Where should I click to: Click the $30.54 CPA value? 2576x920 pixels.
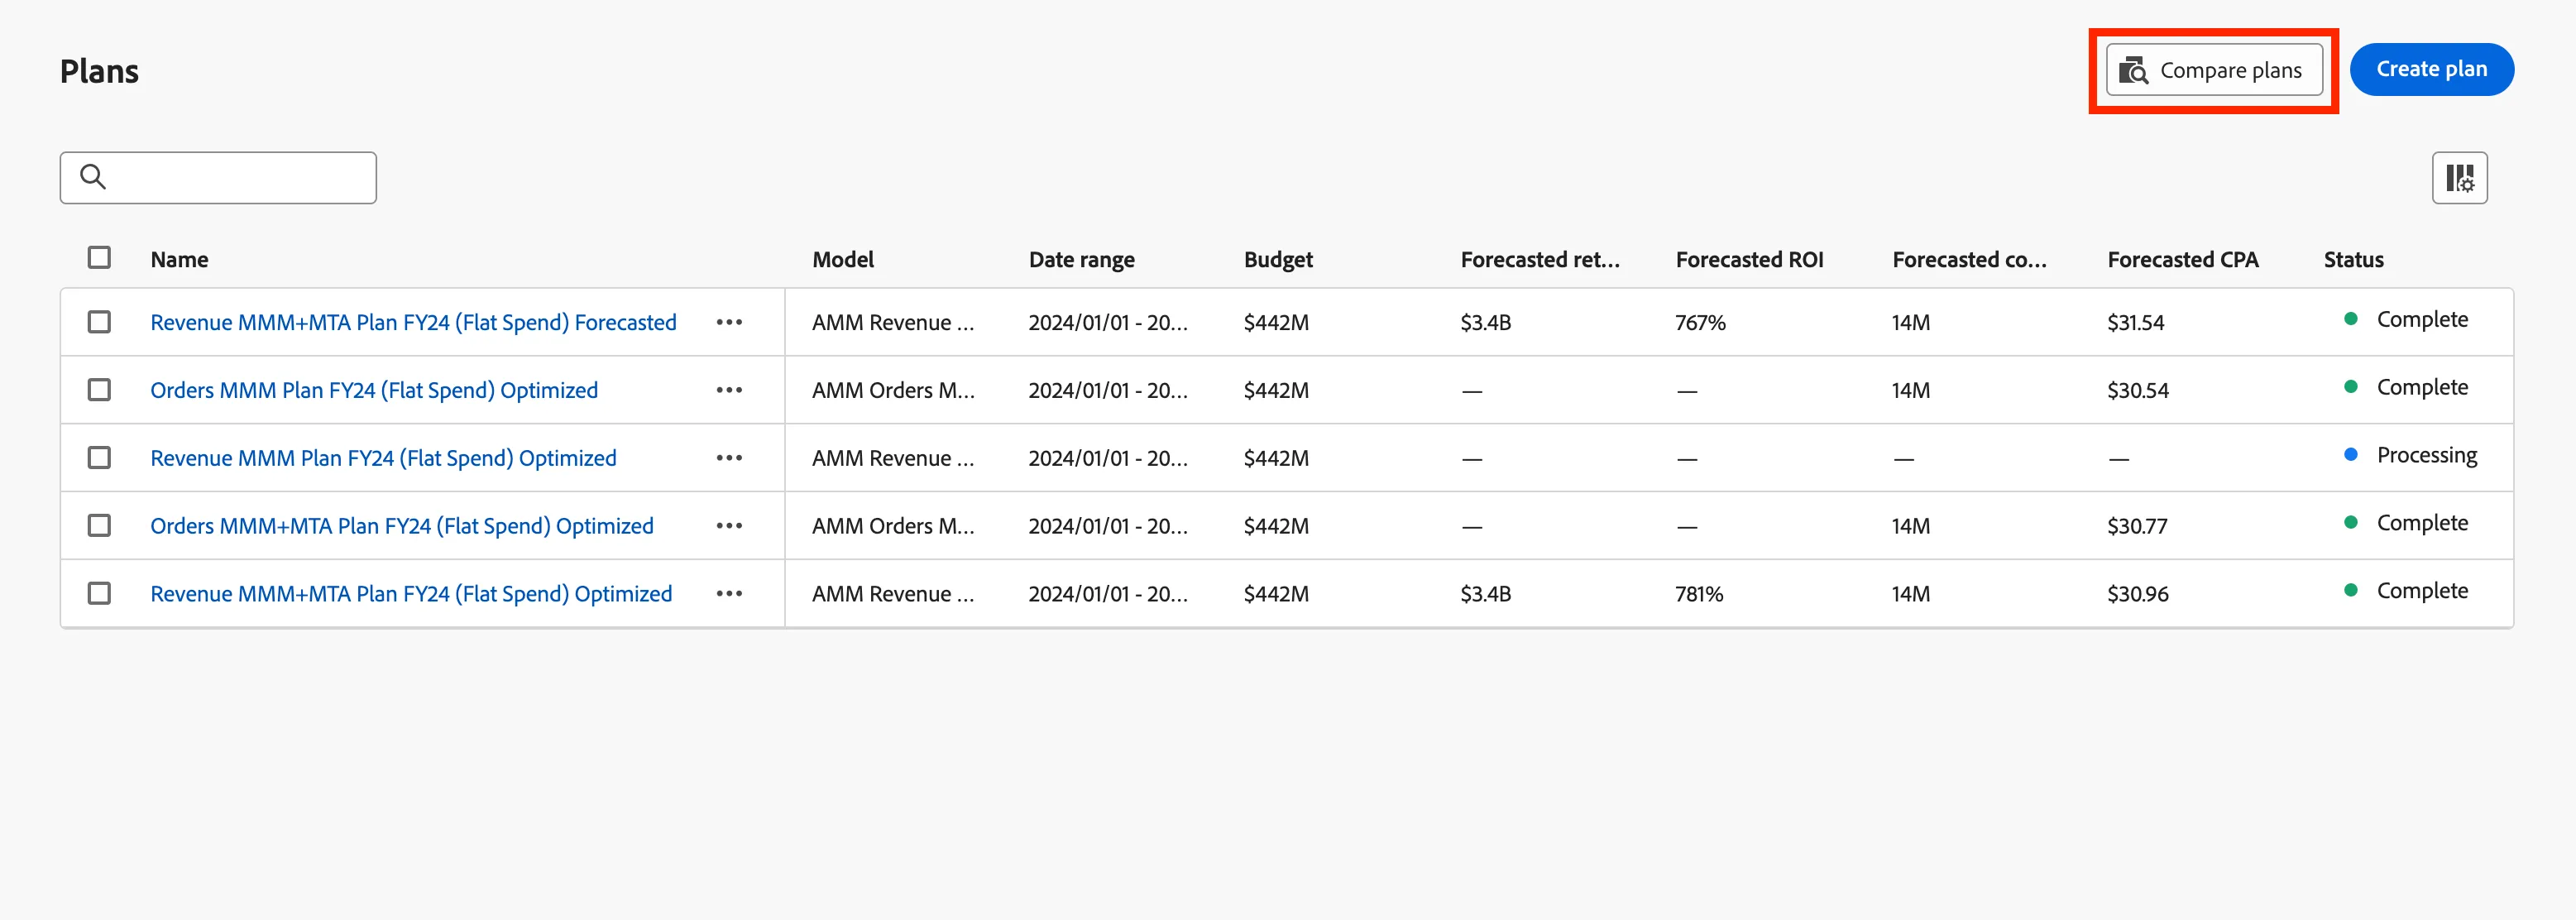coord(2138,391)
